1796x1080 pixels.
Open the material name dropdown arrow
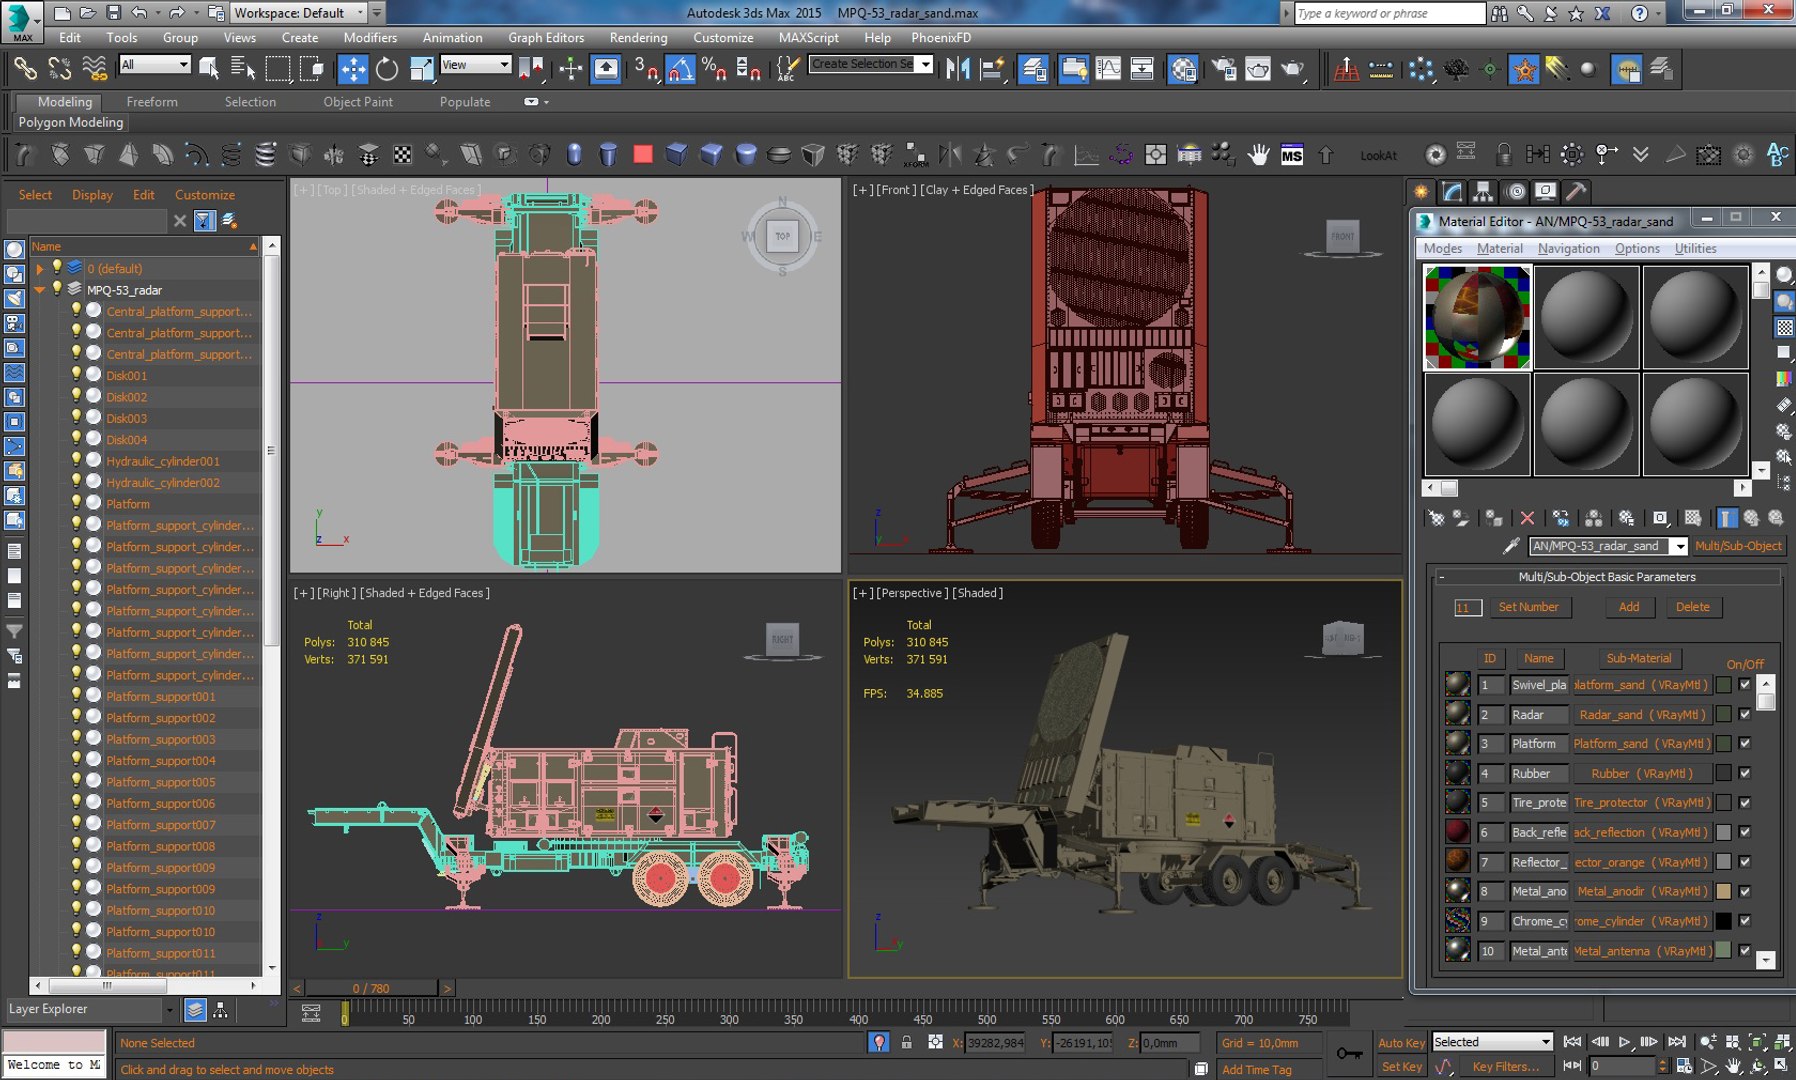(x=1680, y=546)
